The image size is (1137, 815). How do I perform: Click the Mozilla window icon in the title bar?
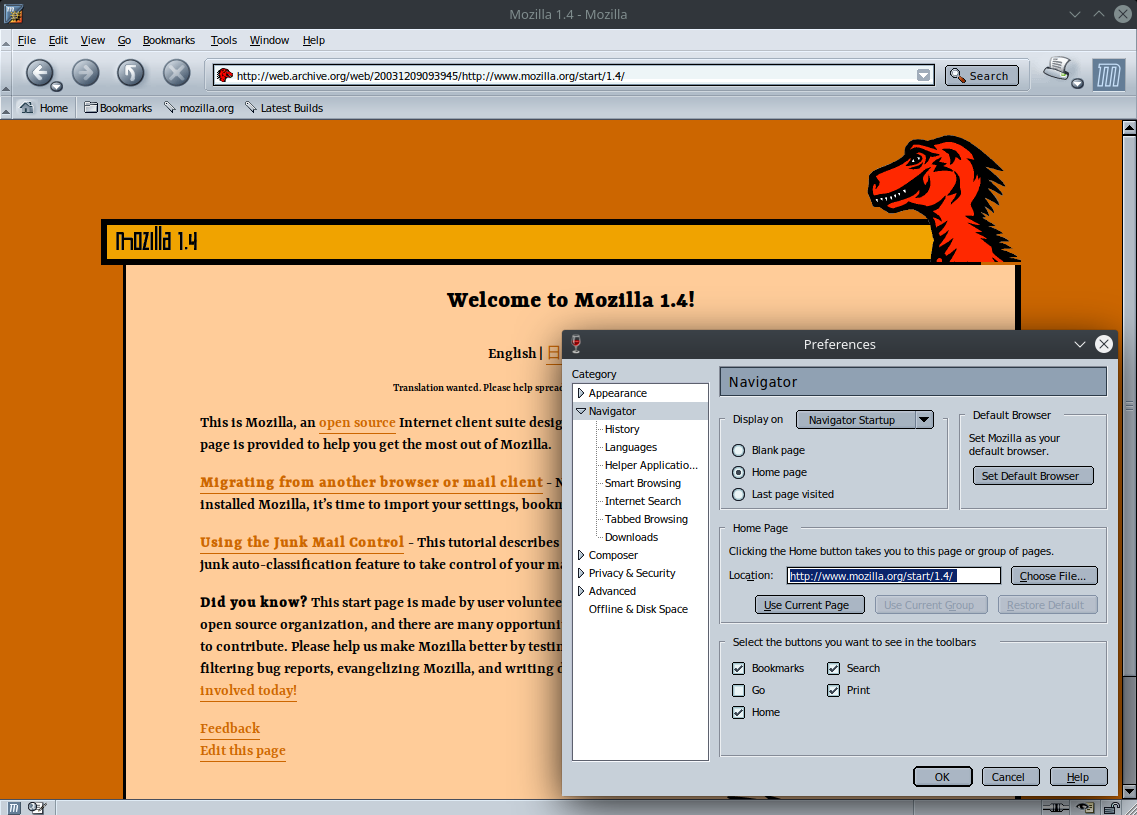[x=13, y=14]
